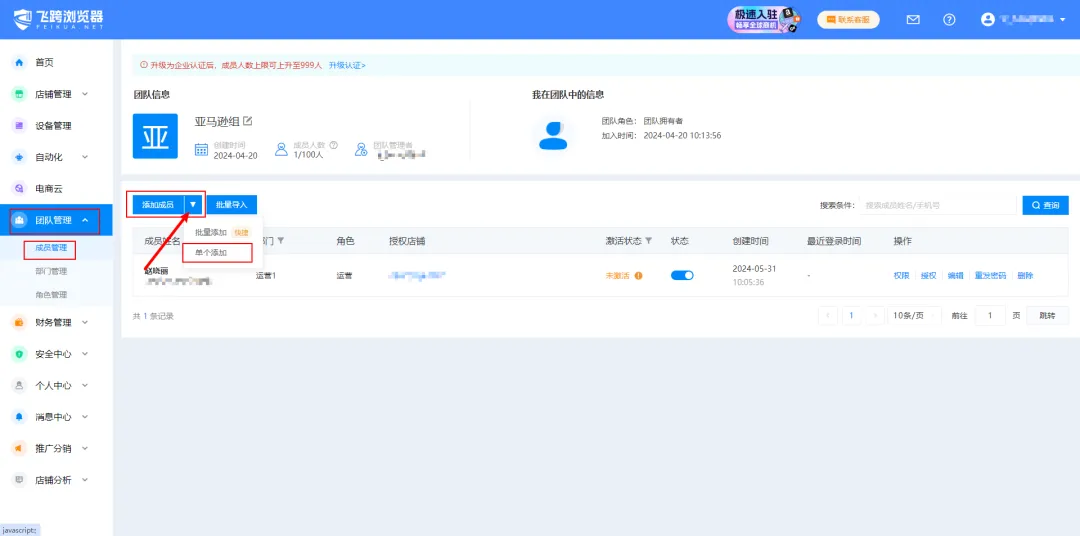The height and width of the screenshot is (536, 1080).
Task: Click the 查询 search button
Action: [x=1045, y=205]
